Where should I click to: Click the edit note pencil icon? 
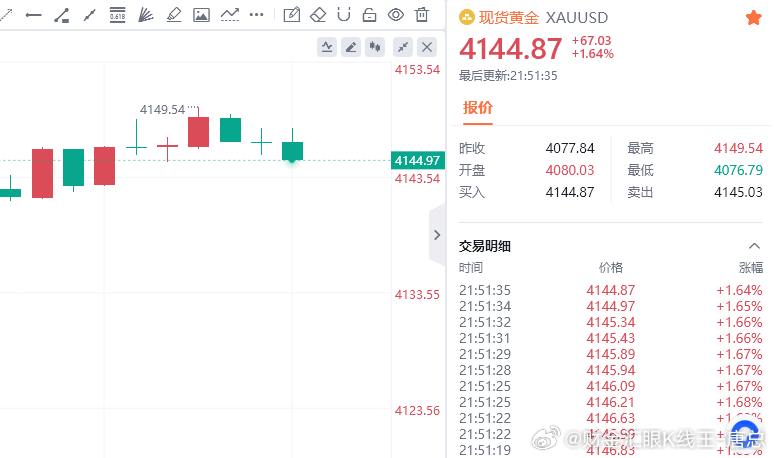(292, 15)
